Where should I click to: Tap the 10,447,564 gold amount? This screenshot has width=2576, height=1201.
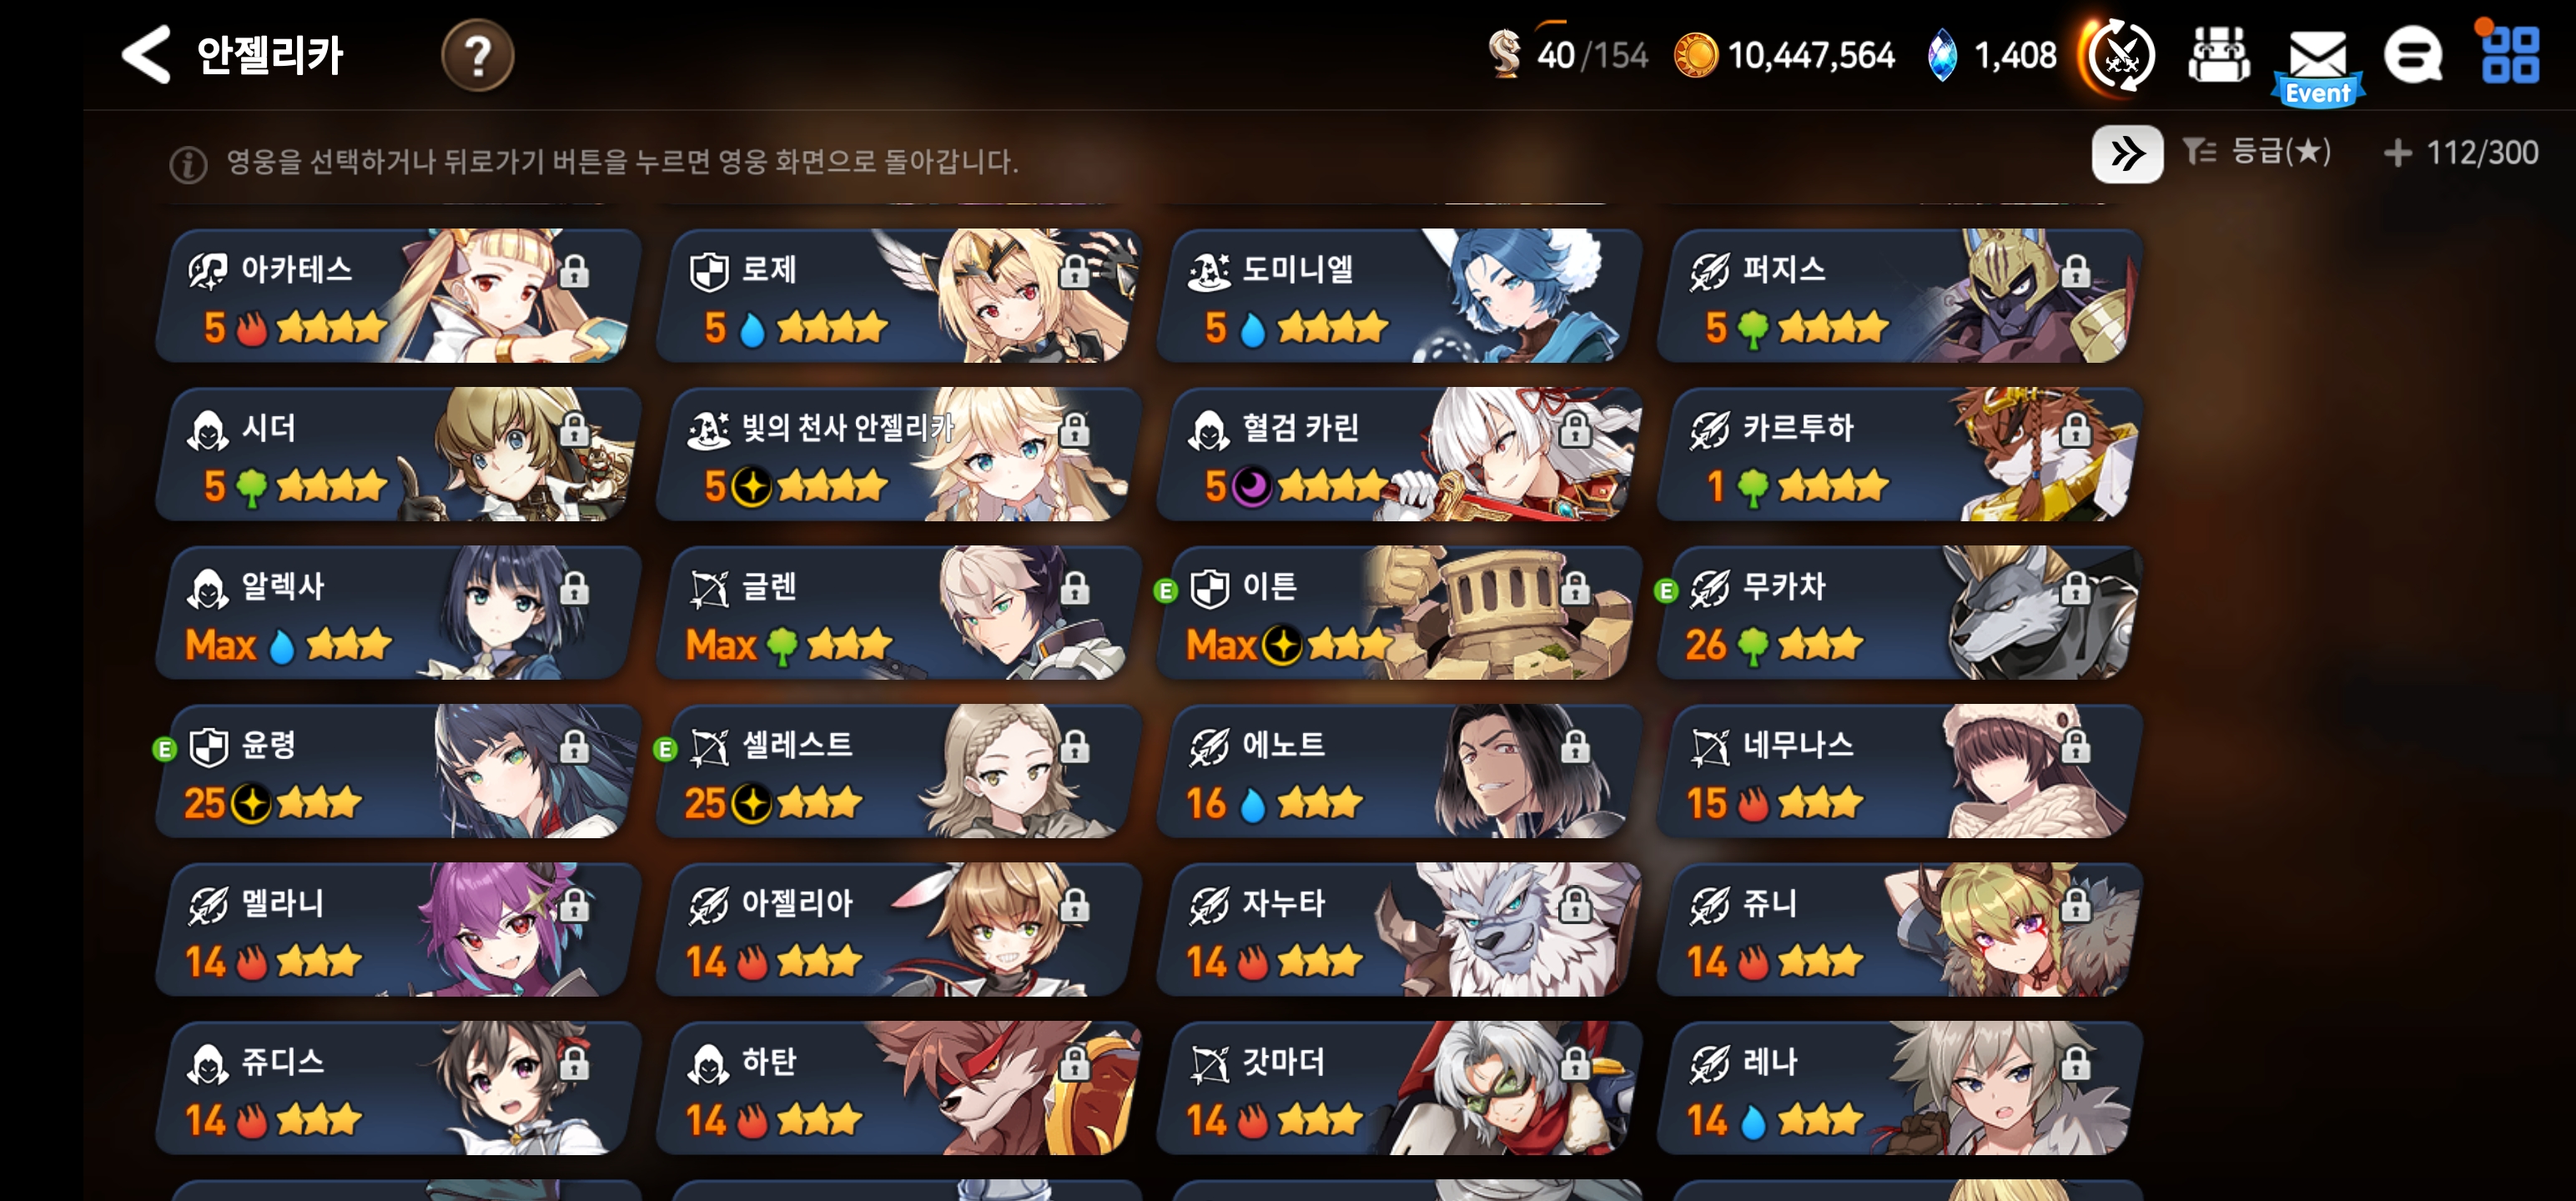1811,56
